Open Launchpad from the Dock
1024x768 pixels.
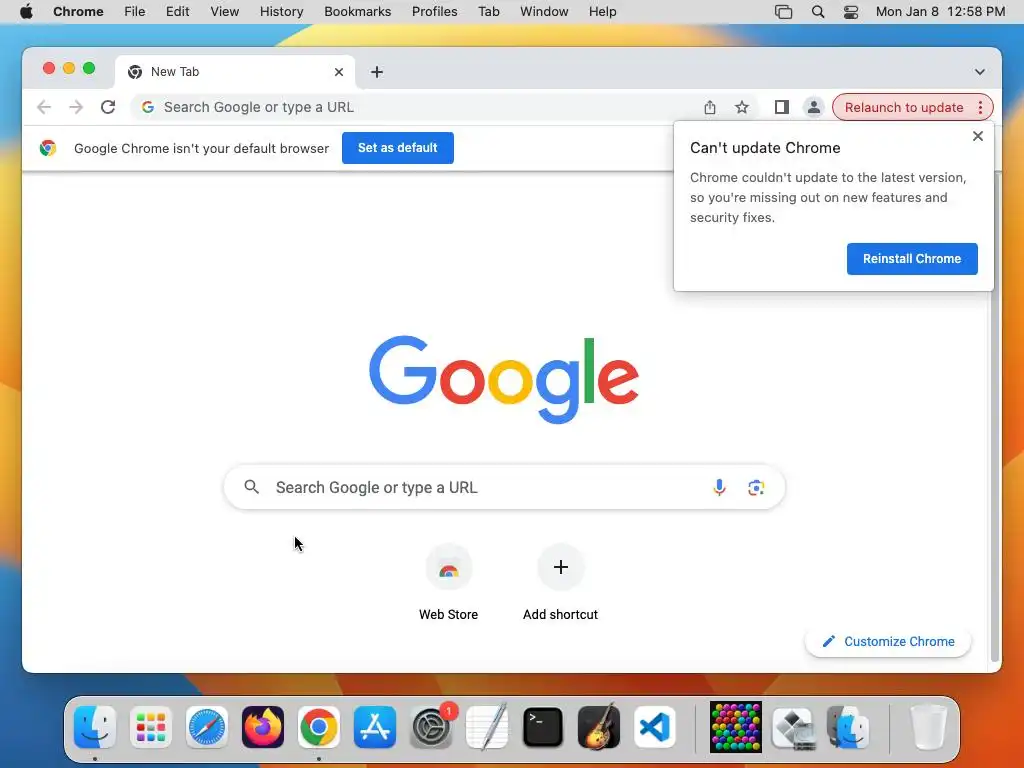(151, 727)
